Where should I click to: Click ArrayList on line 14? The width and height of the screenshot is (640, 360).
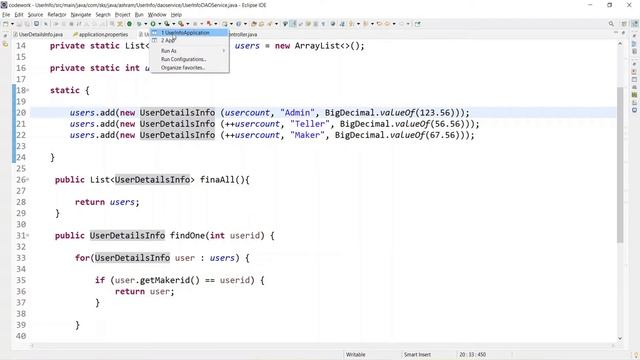pos(317,46)
